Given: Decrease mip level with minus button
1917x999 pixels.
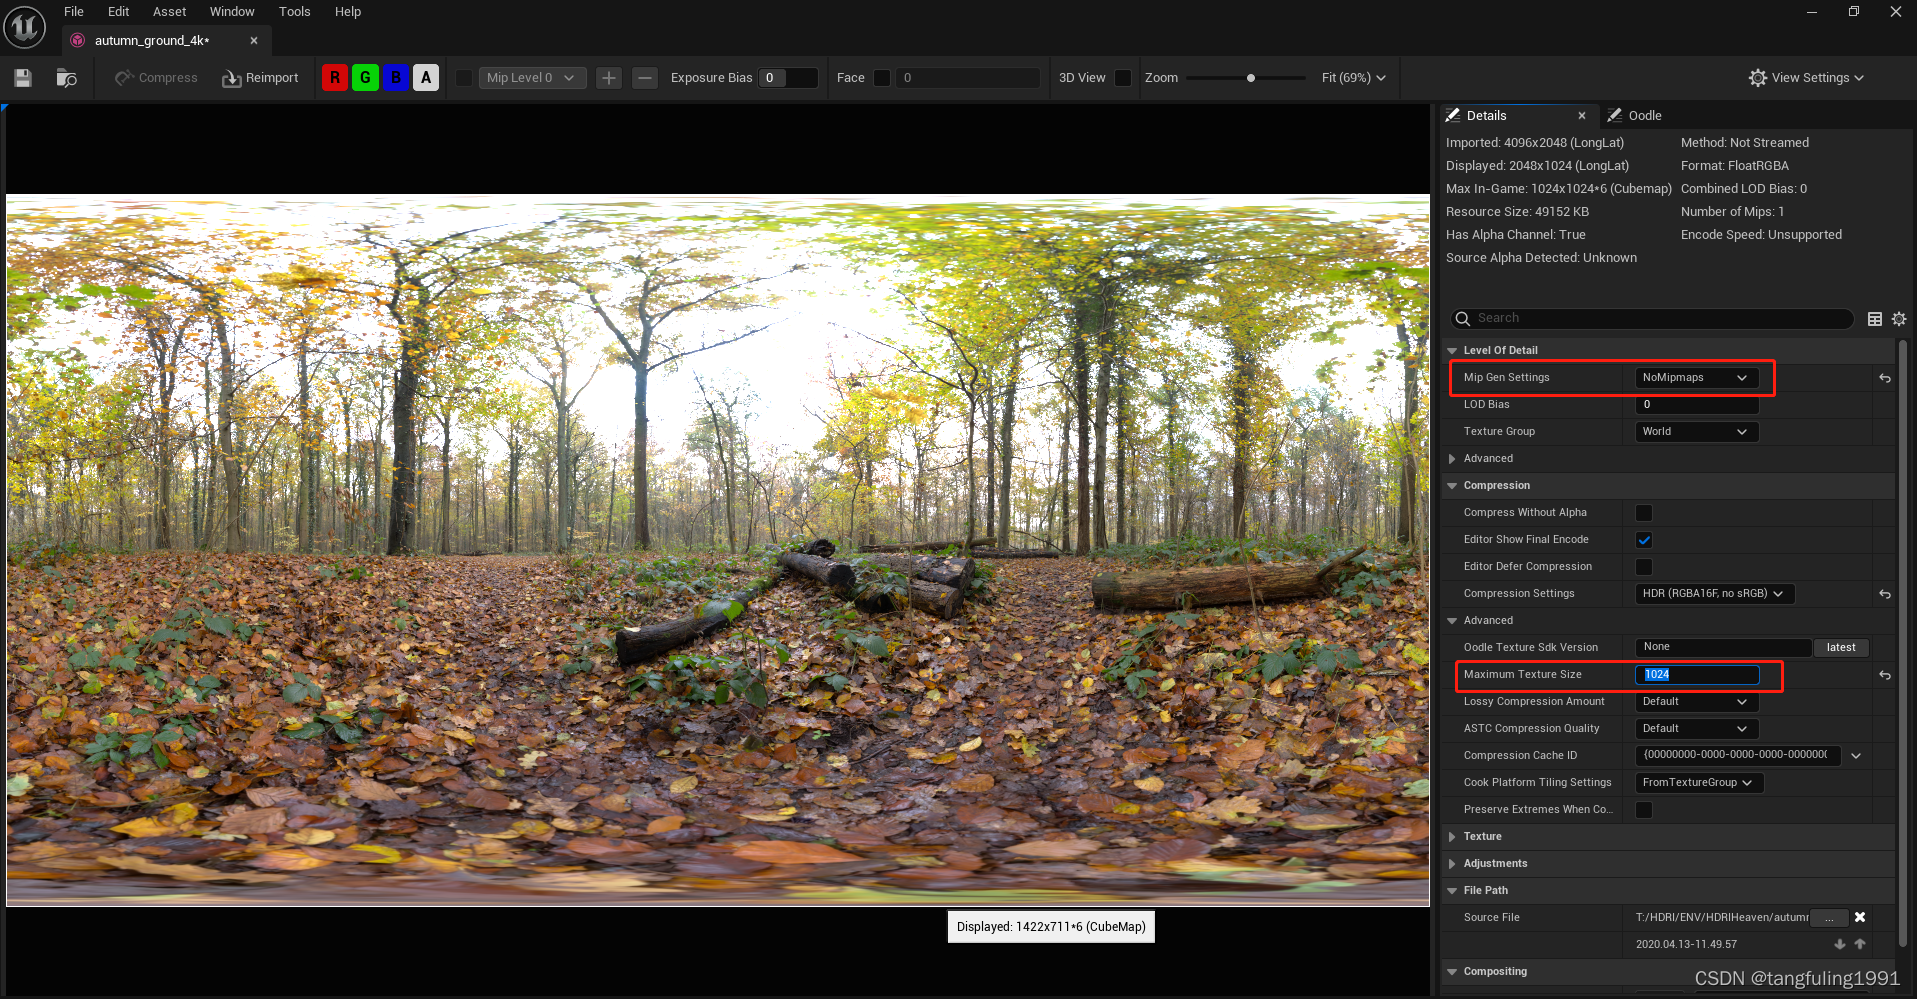Looking at the screenshot, I should pyautogui.click(x=645, y=78).
